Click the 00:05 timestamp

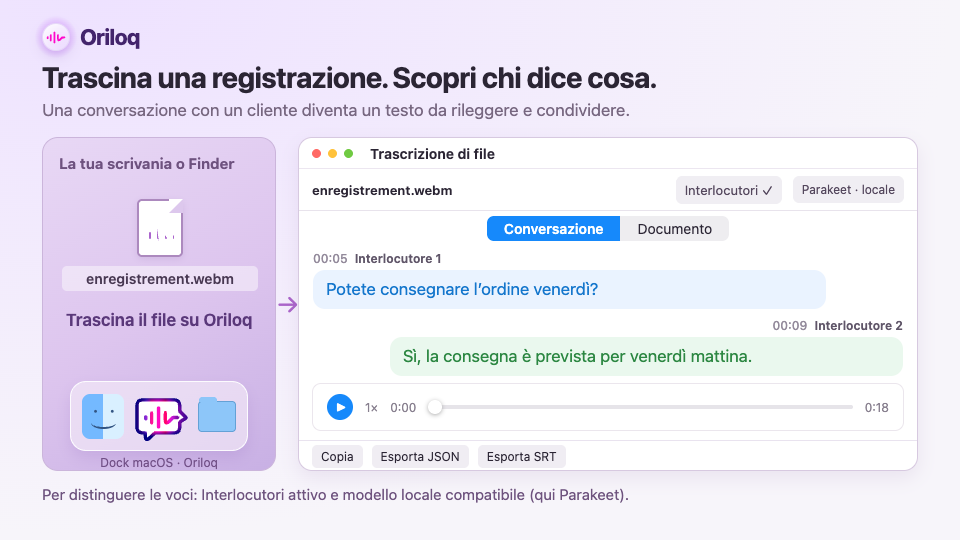[x=330, y=259]
